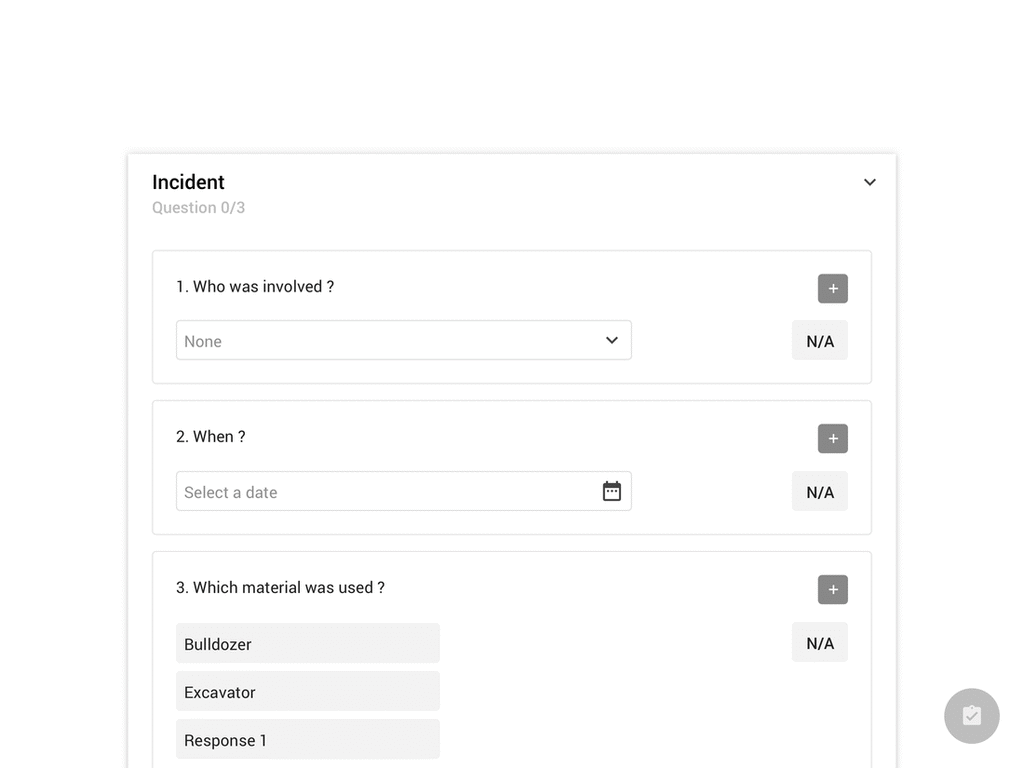
Task: Click the floating clipboard checklist button
Action: [x=971, y=716]
